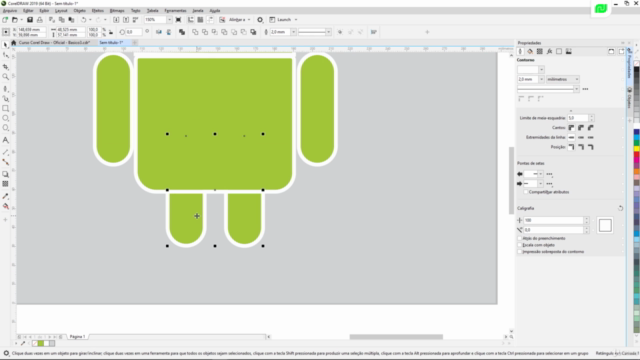Select the Rectangle tool

click(5, 109)
